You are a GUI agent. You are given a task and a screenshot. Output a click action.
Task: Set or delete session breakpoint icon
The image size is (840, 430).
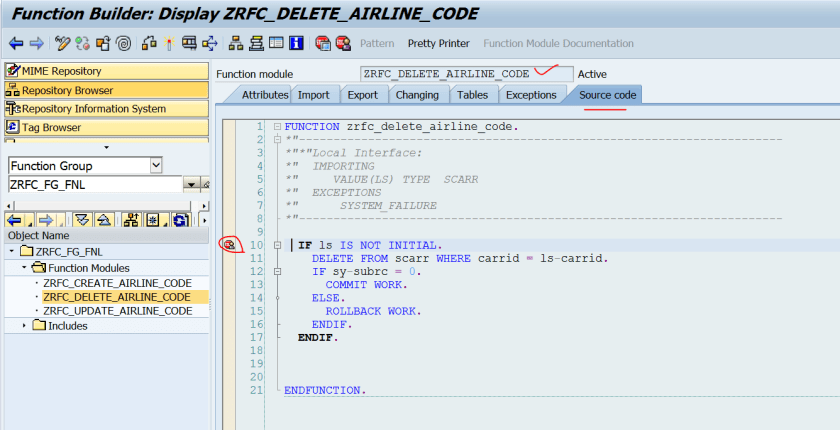[x=323, y=43]
